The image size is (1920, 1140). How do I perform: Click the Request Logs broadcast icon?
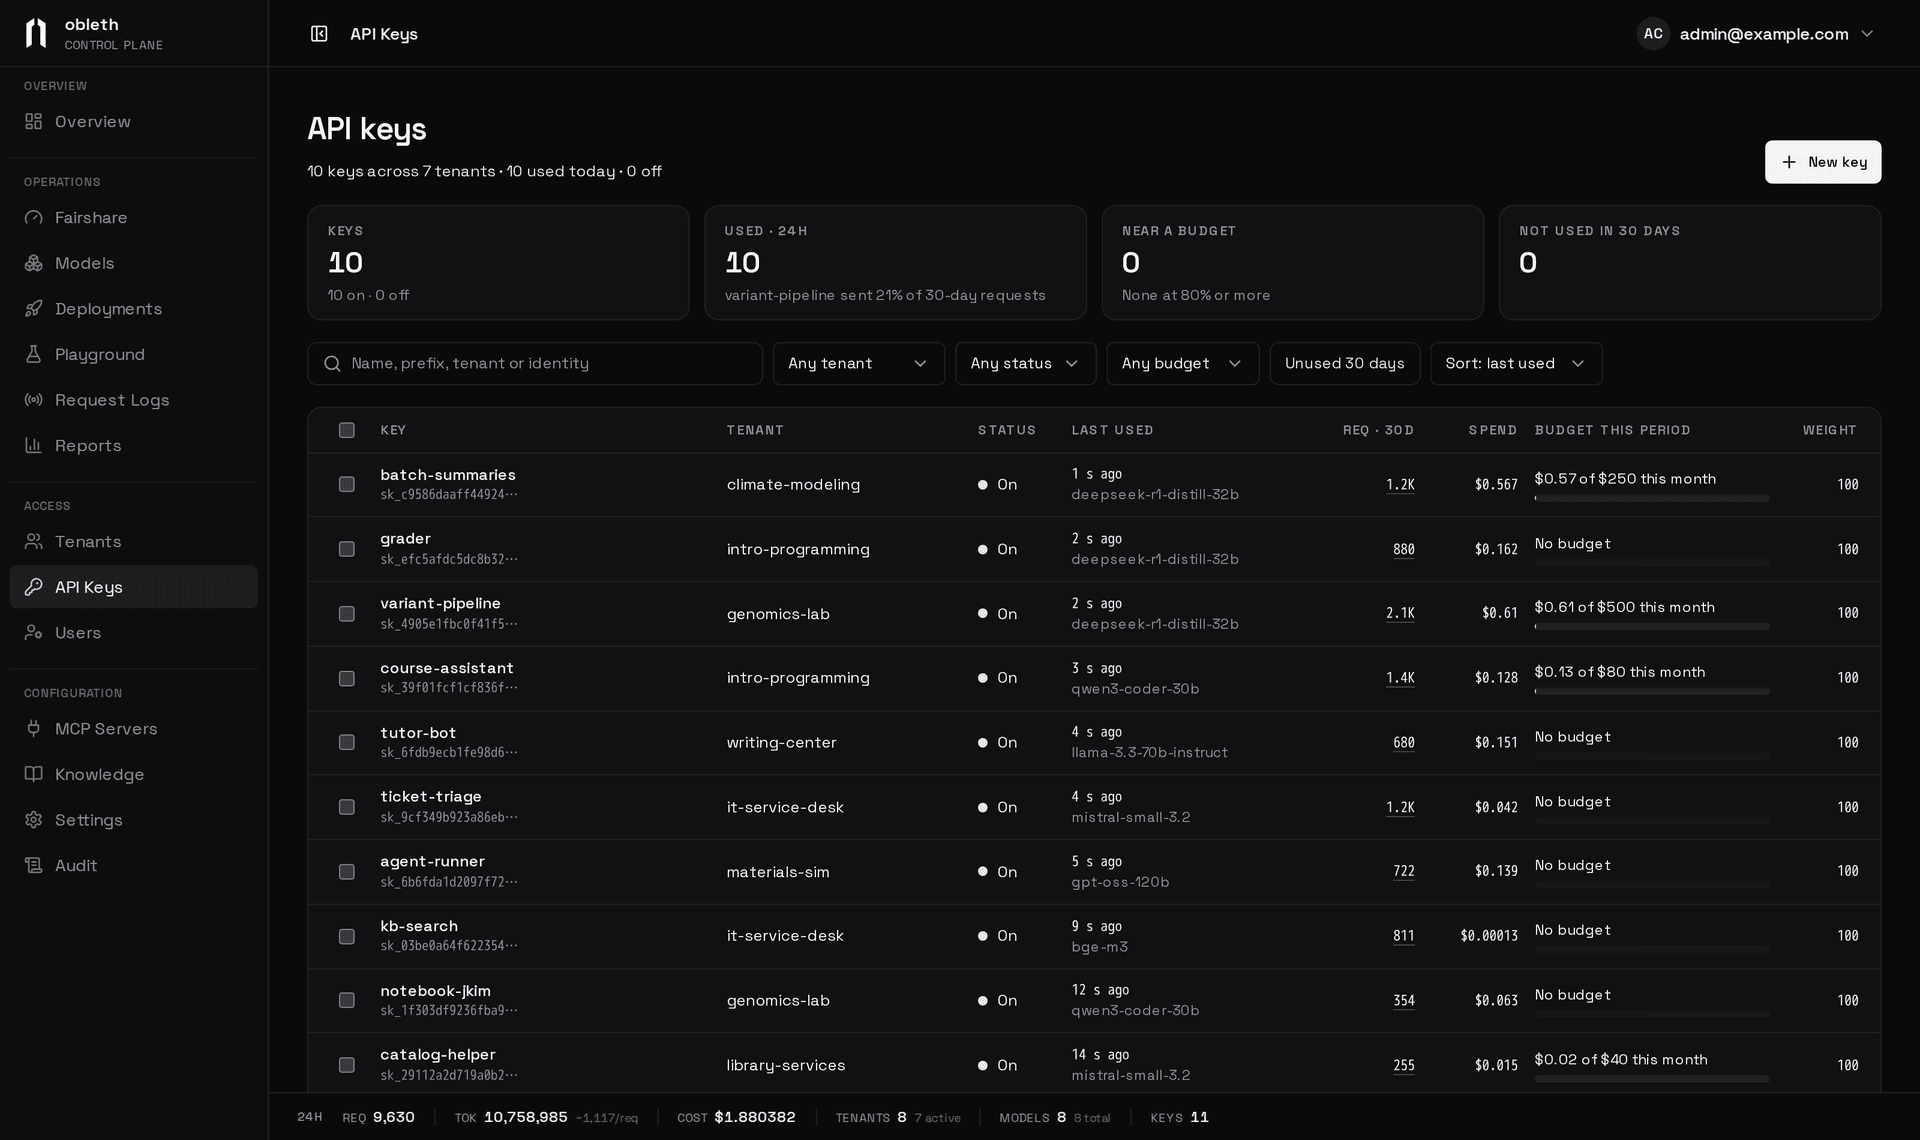34,400
